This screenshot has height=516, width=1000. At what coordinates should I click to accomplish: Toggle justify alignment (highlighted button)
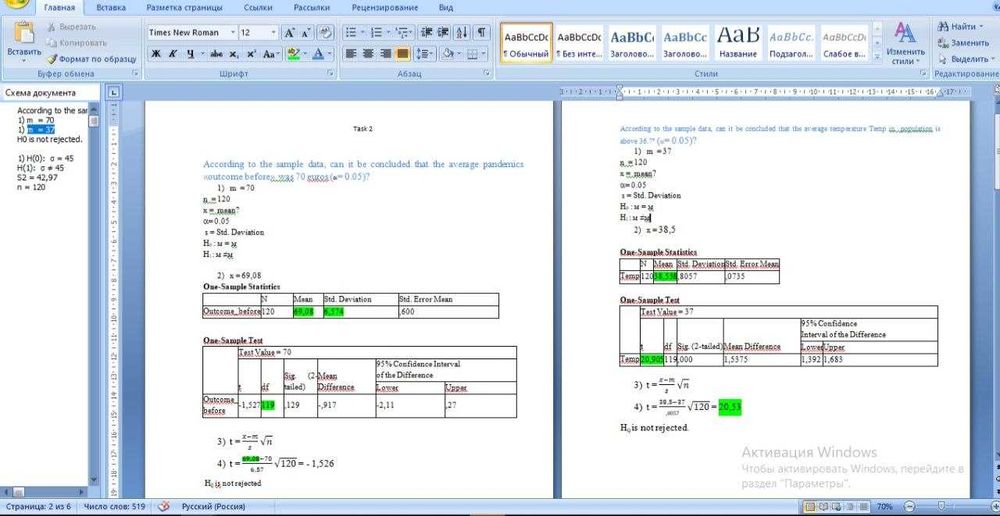402,54
